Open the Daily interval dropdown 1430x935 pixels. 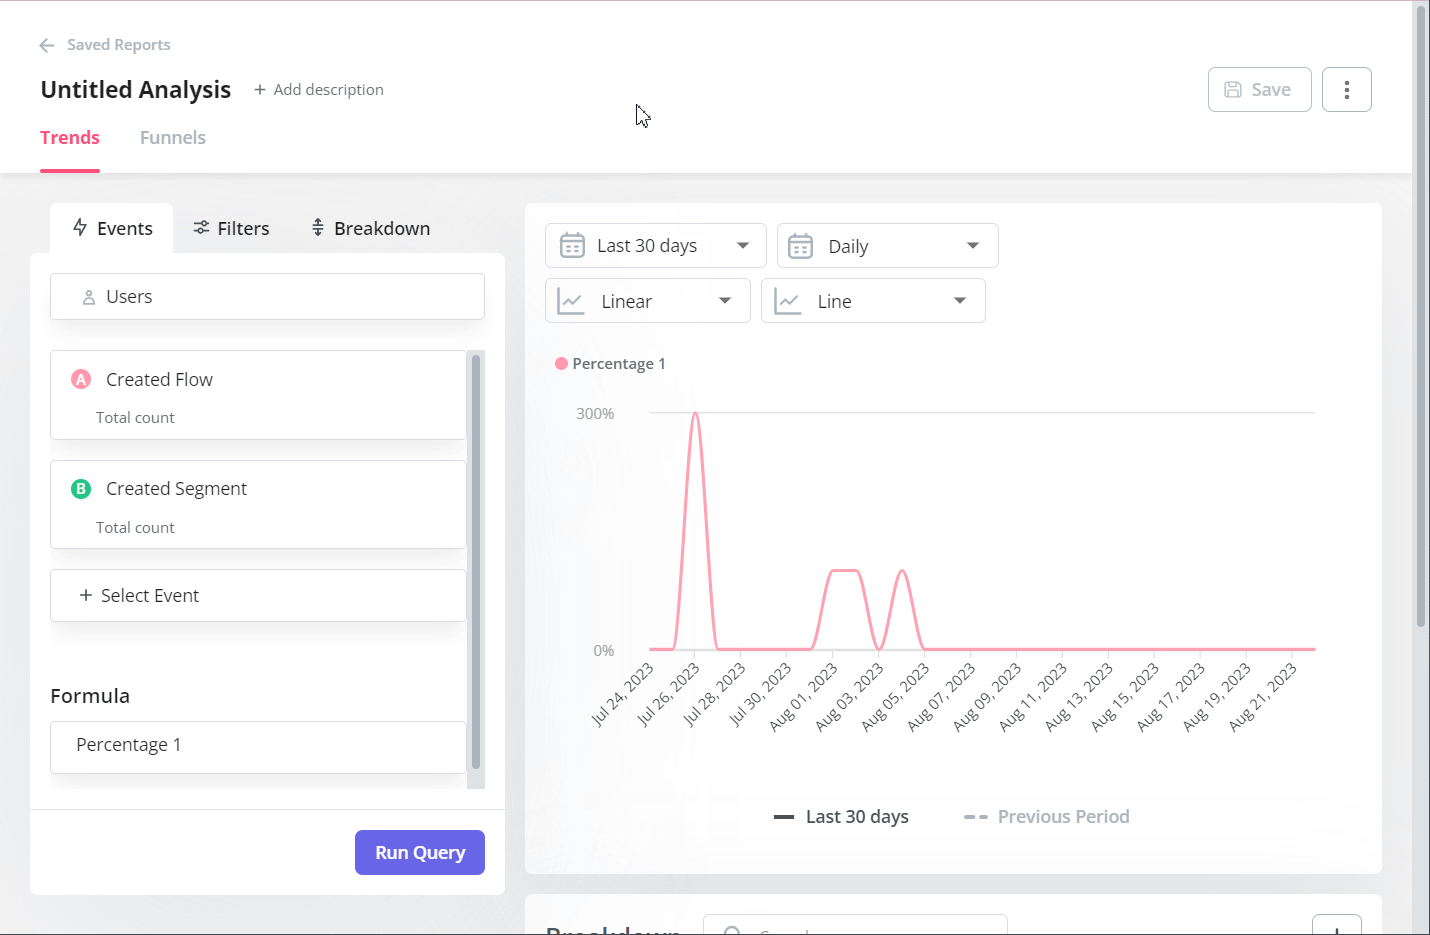pos(888,246)
